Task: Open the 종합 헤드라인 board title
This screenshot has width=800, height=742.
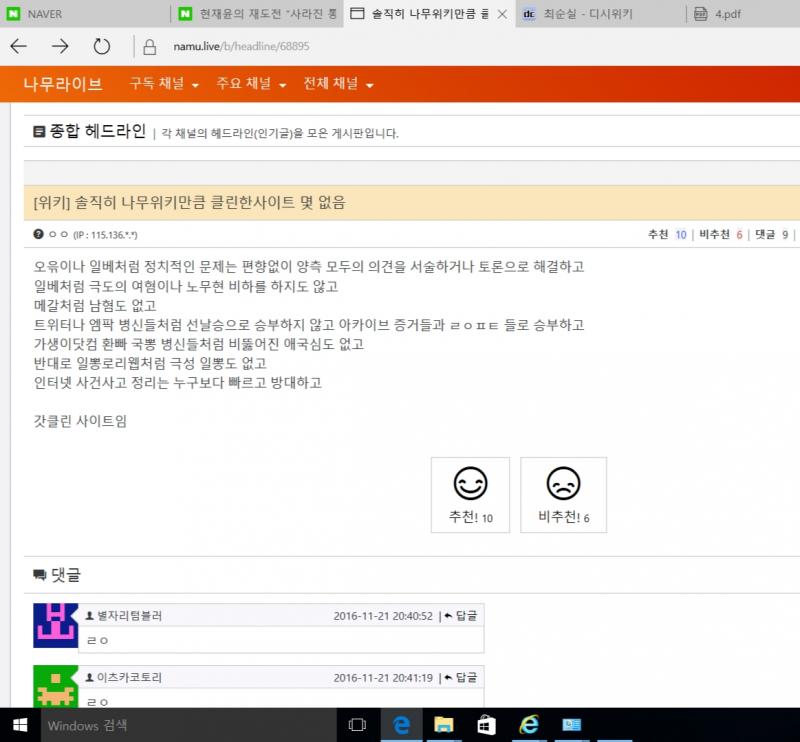Action: point(97,131)
